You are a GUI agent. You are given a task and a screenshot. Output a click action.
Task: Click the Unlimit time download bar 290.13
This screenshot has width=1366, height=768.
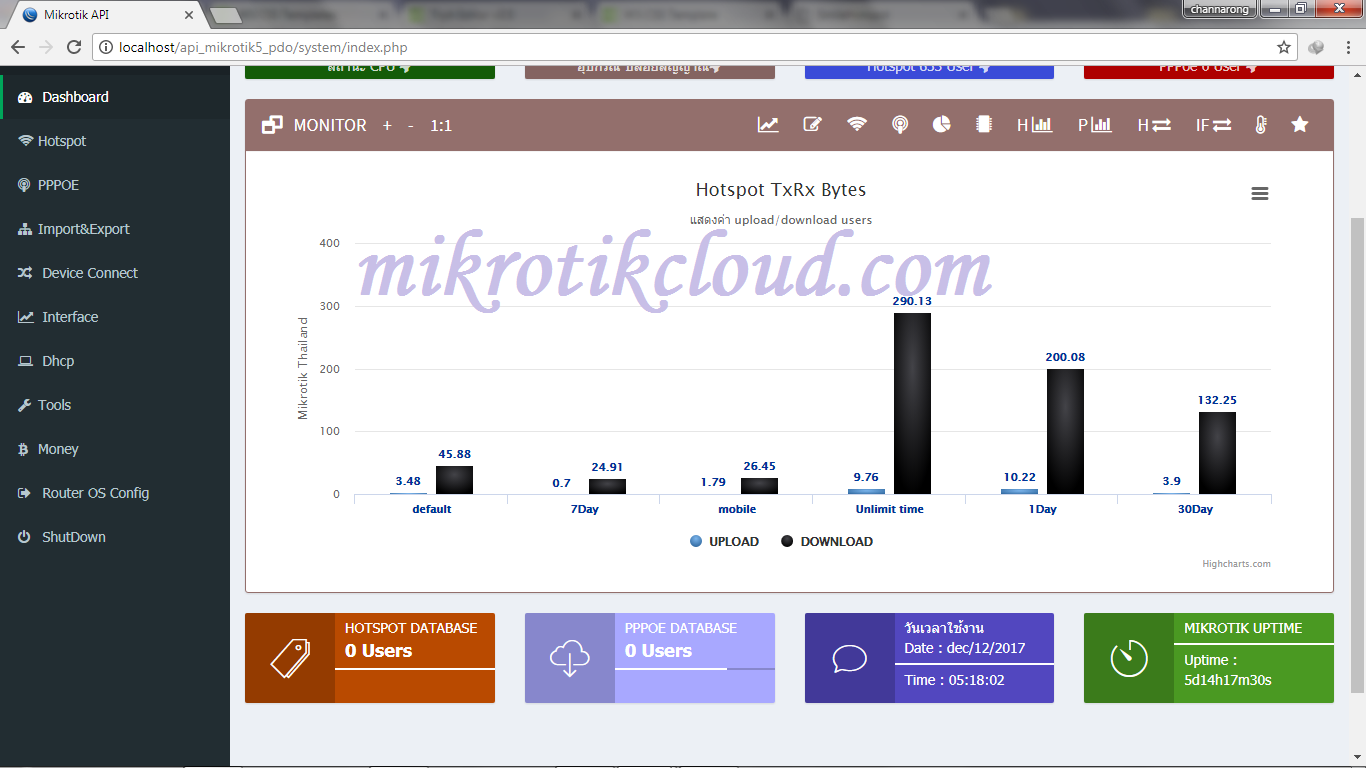[912, 403]
